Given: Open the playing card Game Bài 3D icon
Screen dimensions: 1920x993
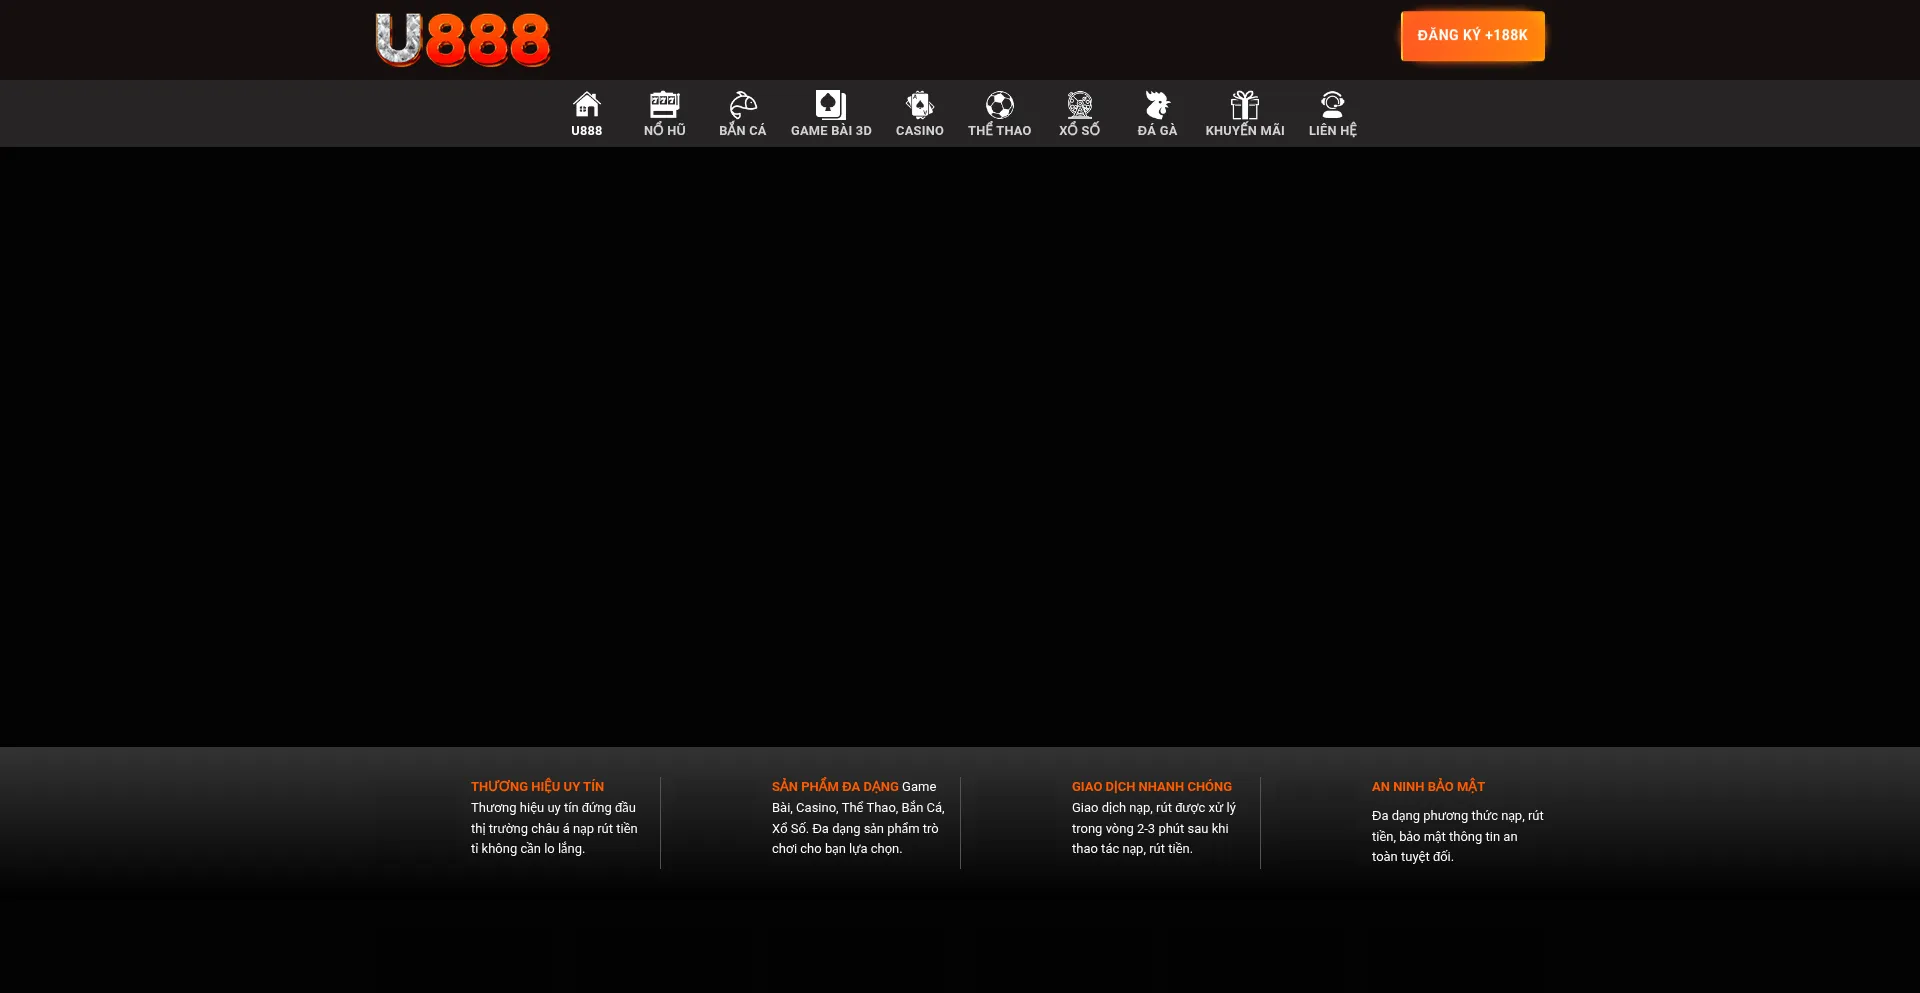Looking at the screenshot, I should (830, 104).
